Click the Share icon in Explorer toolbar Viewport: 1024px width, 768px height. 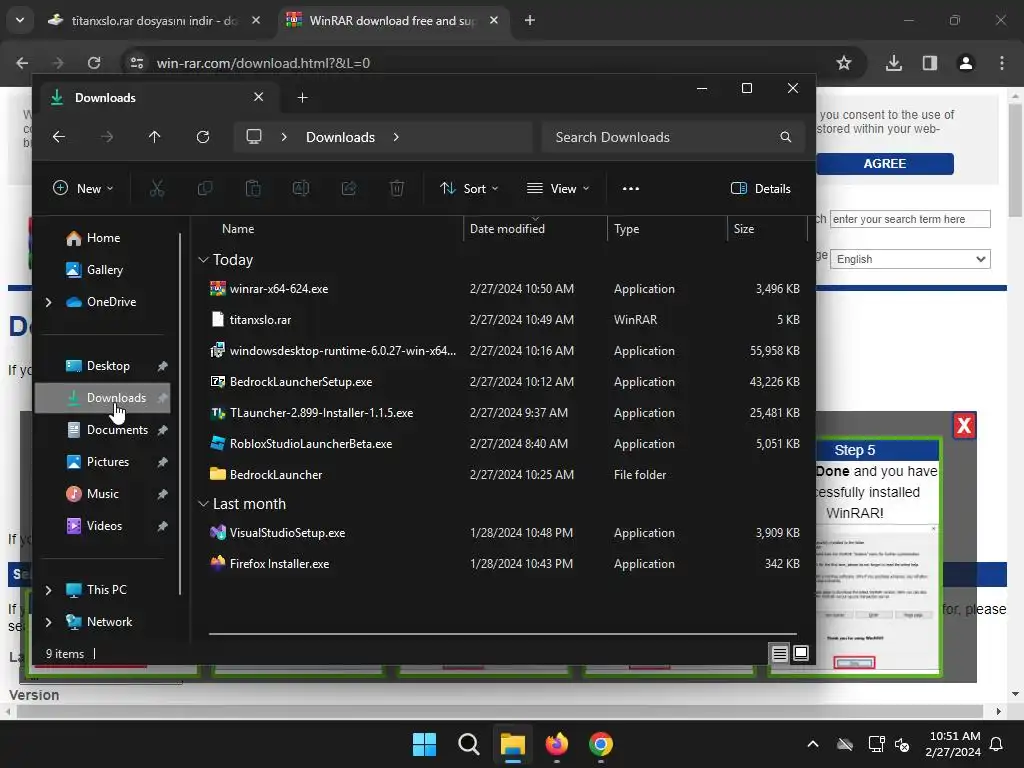point(349,189)
